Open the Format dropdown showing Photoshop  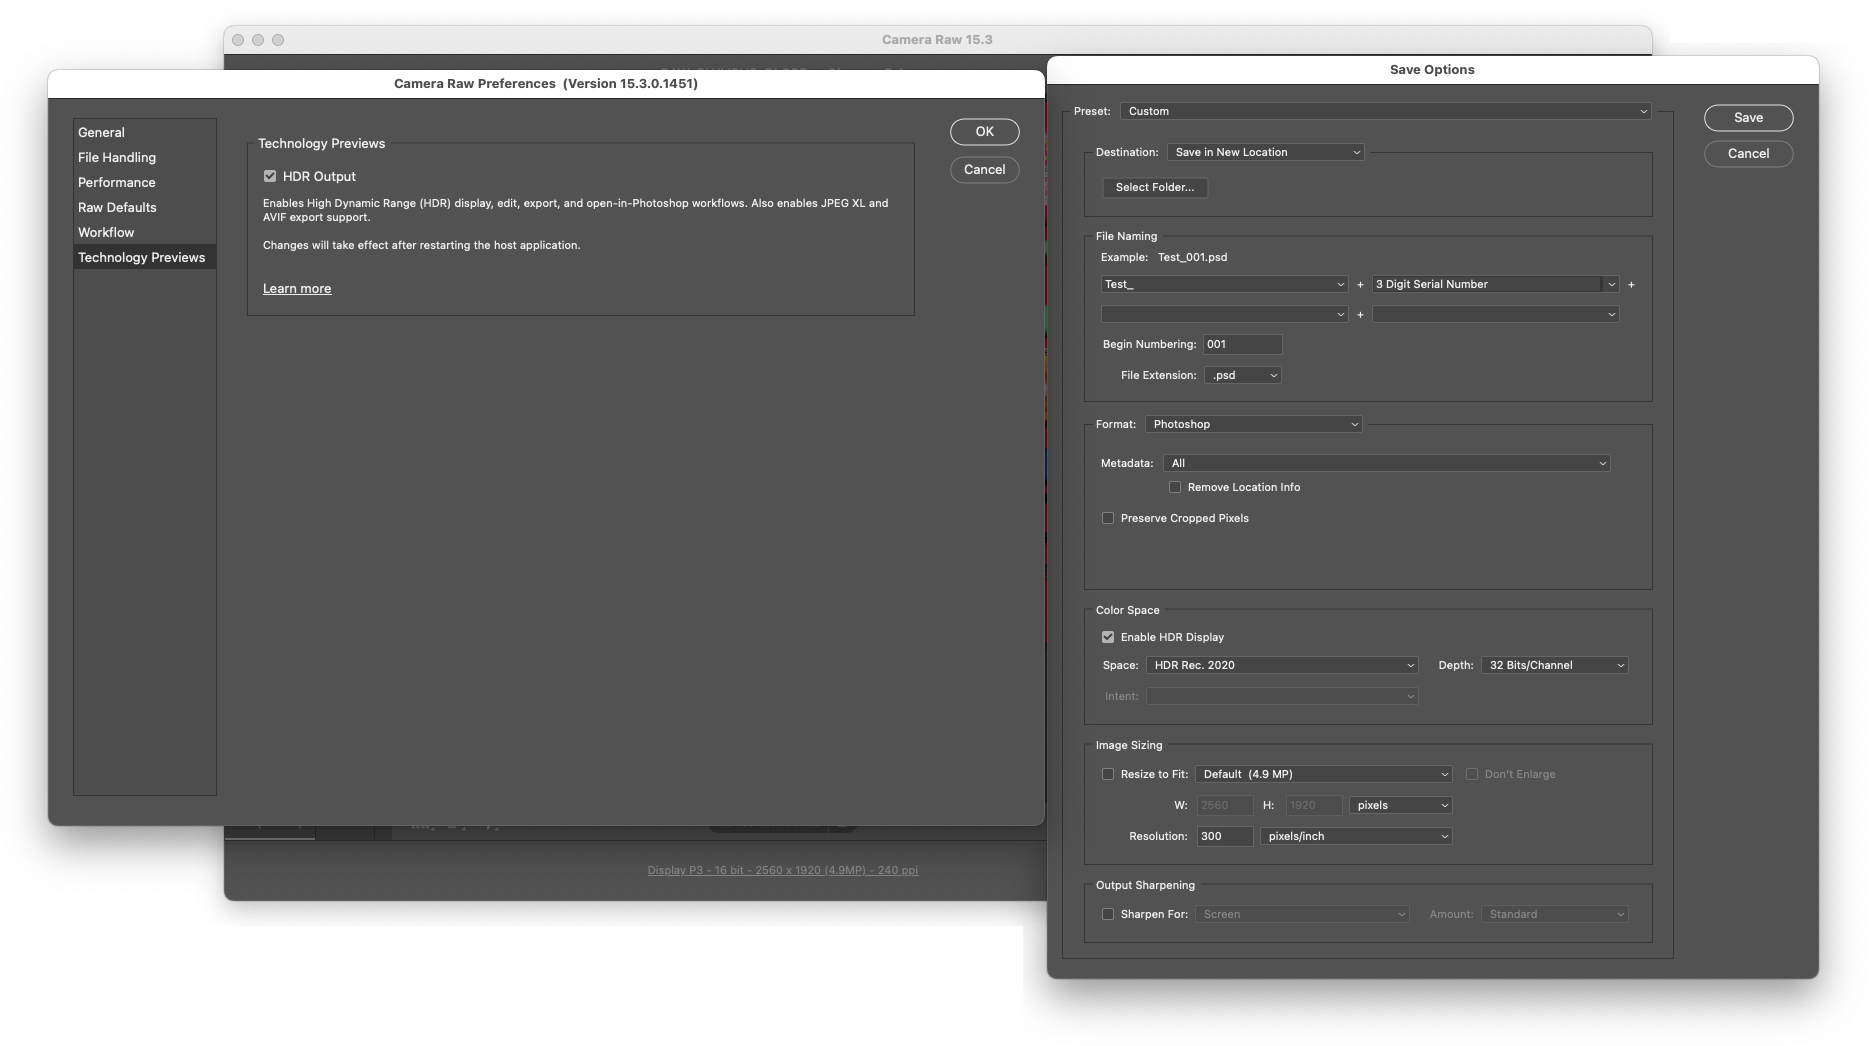(x=1253, y=424)
